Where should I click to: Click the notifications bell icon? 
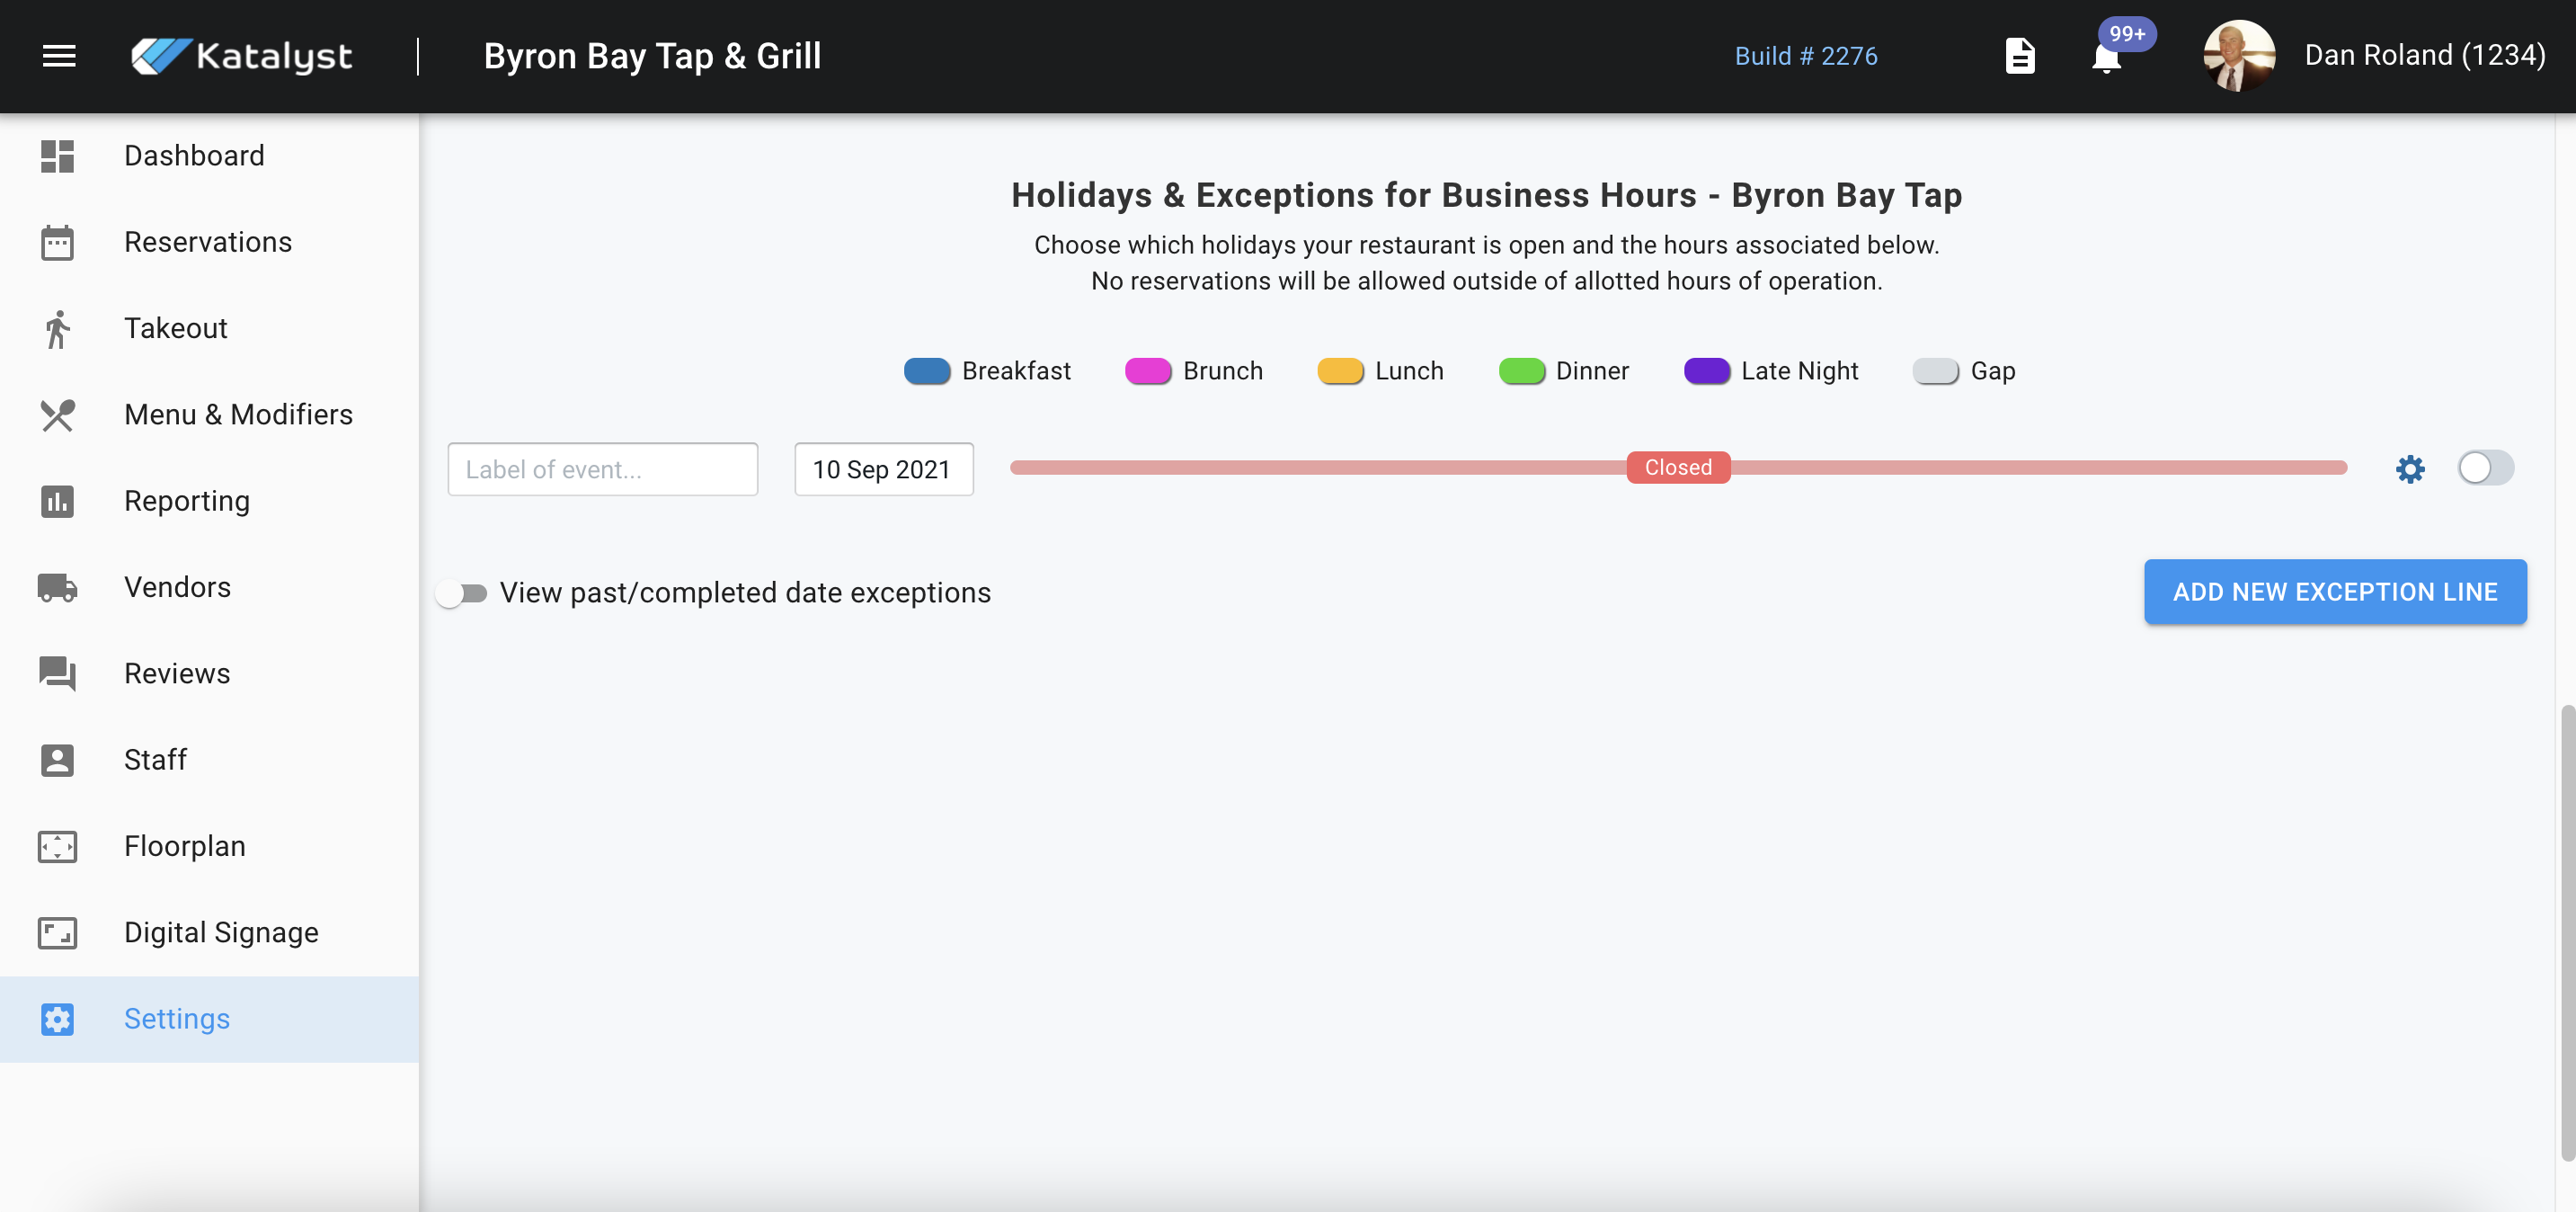point(2106,57)
